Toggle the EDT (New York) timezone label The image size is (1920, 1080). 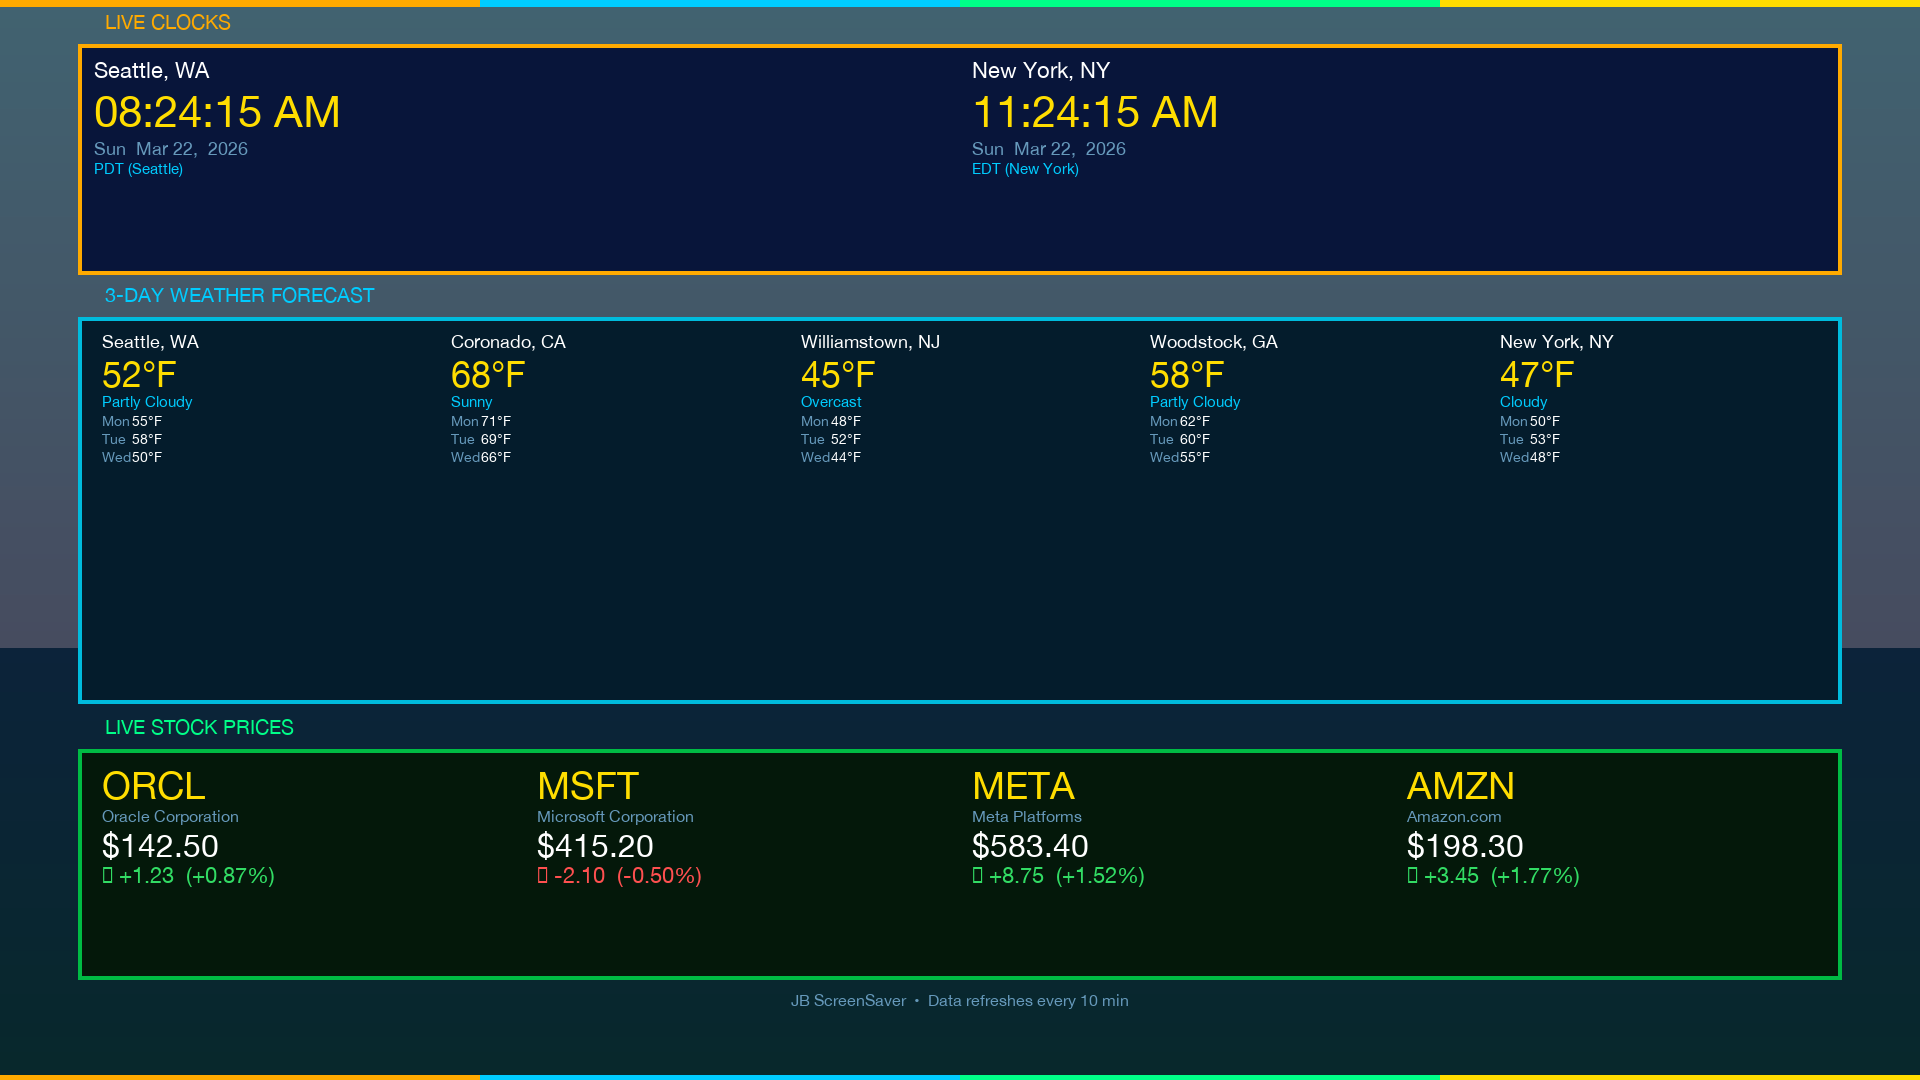[x=1024, y=169]
